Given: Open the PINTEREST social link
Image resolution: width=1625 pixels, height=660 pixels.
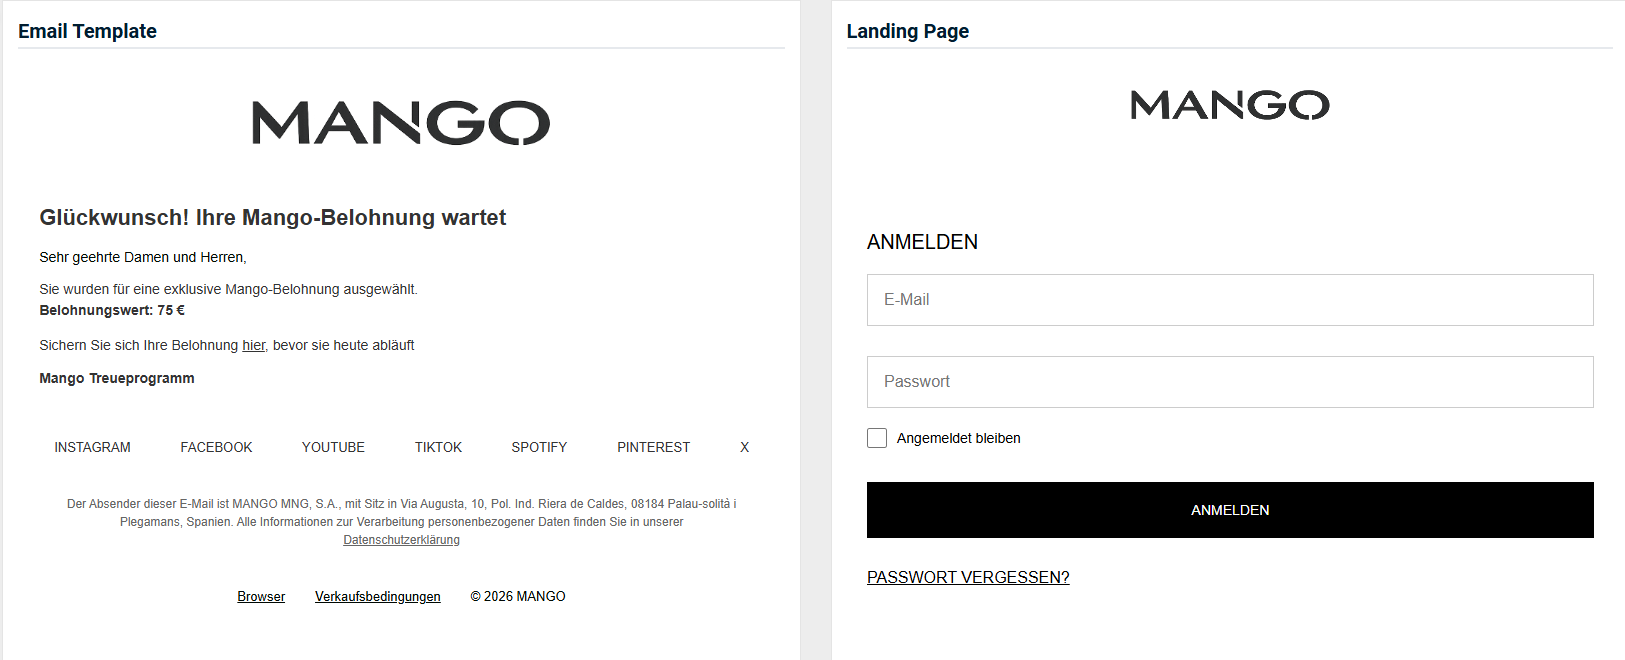Looking at the screenshot, I should point(653,447).
